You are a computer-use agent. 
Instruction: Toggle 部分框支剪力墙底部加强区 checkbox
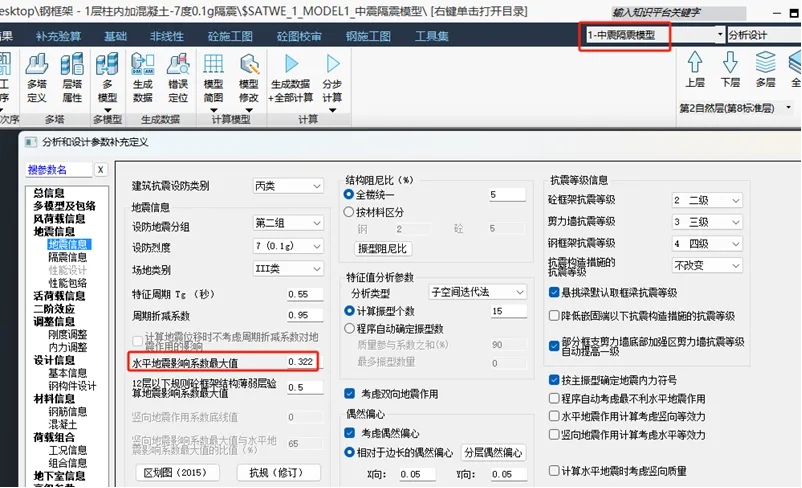coord(554,346)
